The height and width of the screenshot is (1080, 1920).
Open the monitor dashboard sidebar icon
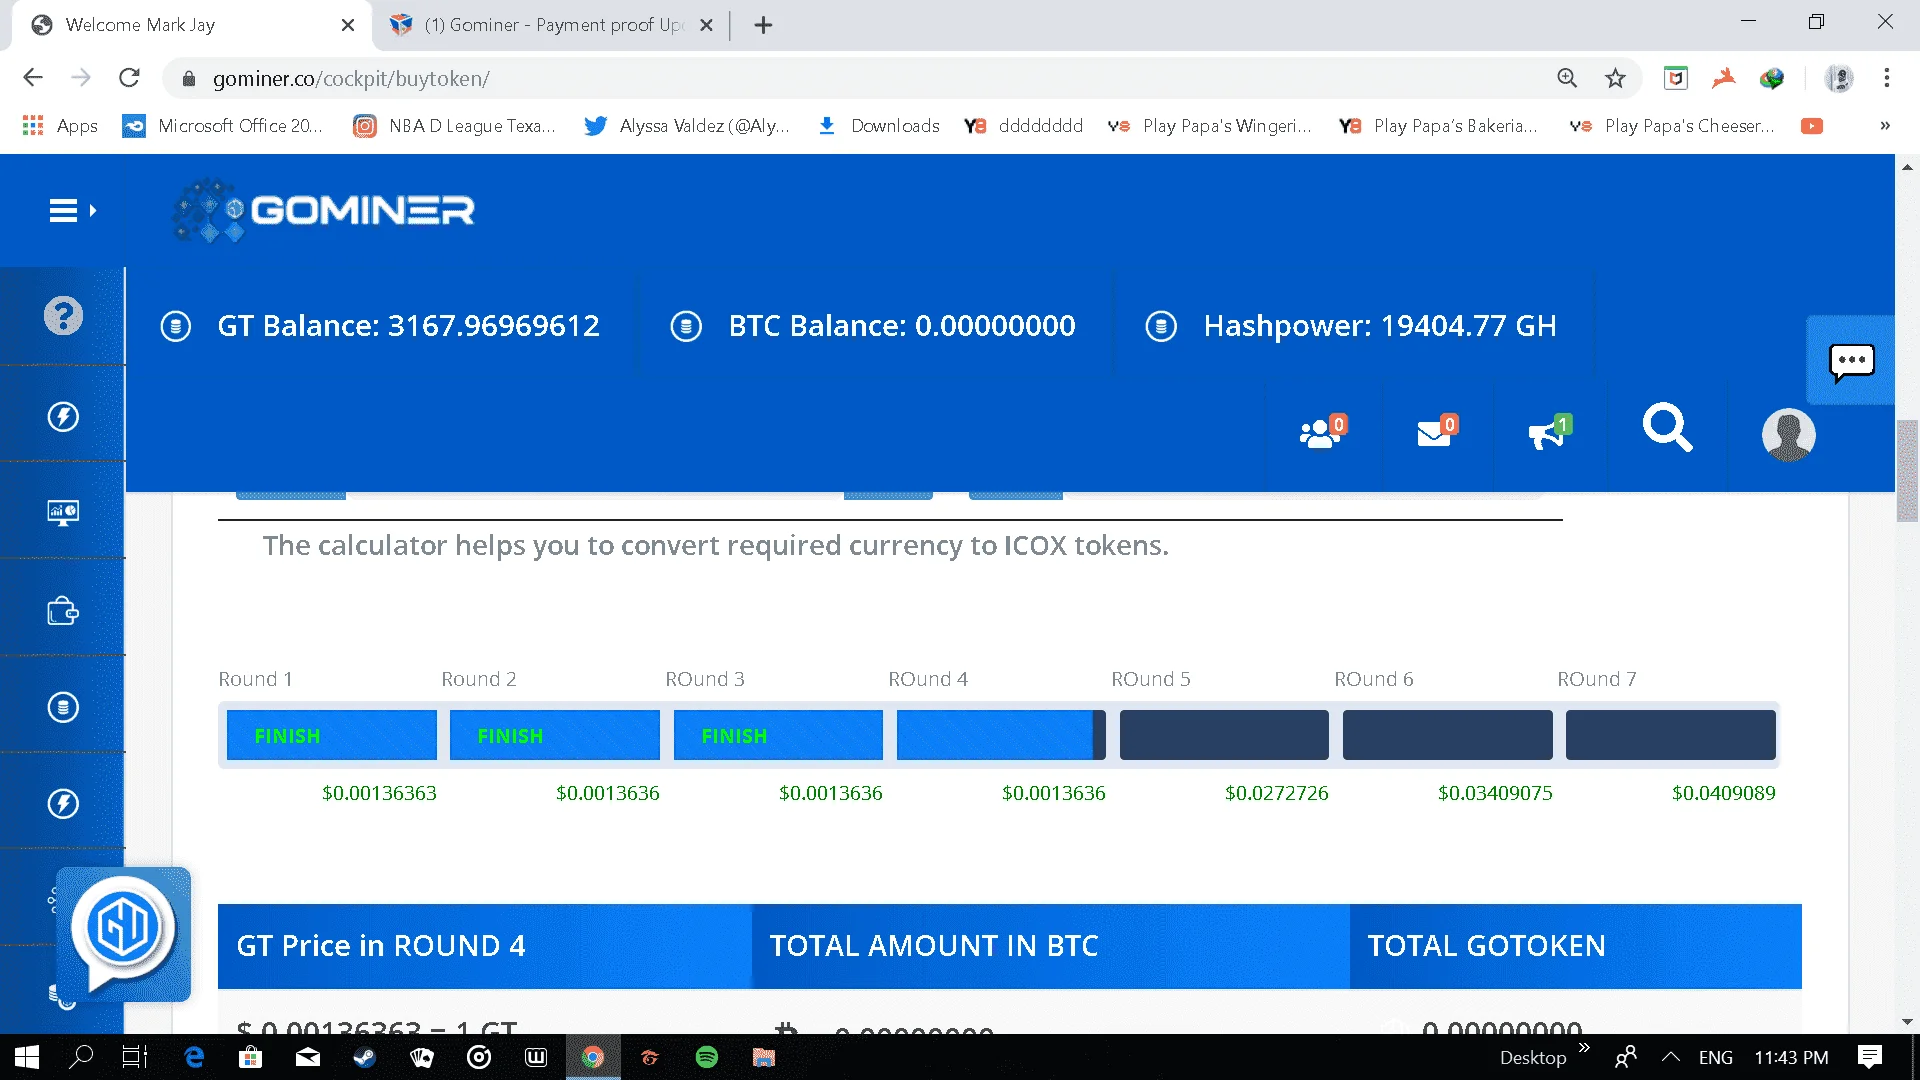63,513
